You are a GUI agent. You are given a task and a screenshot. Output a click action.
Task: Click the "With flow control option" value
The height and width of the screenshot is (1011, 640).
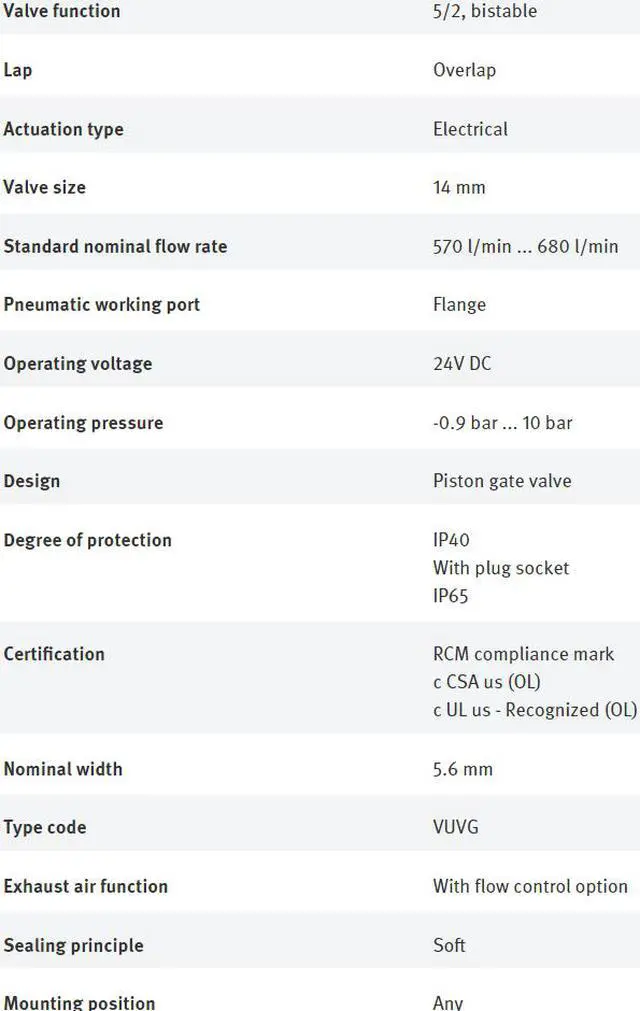click(x=530, y=886)
